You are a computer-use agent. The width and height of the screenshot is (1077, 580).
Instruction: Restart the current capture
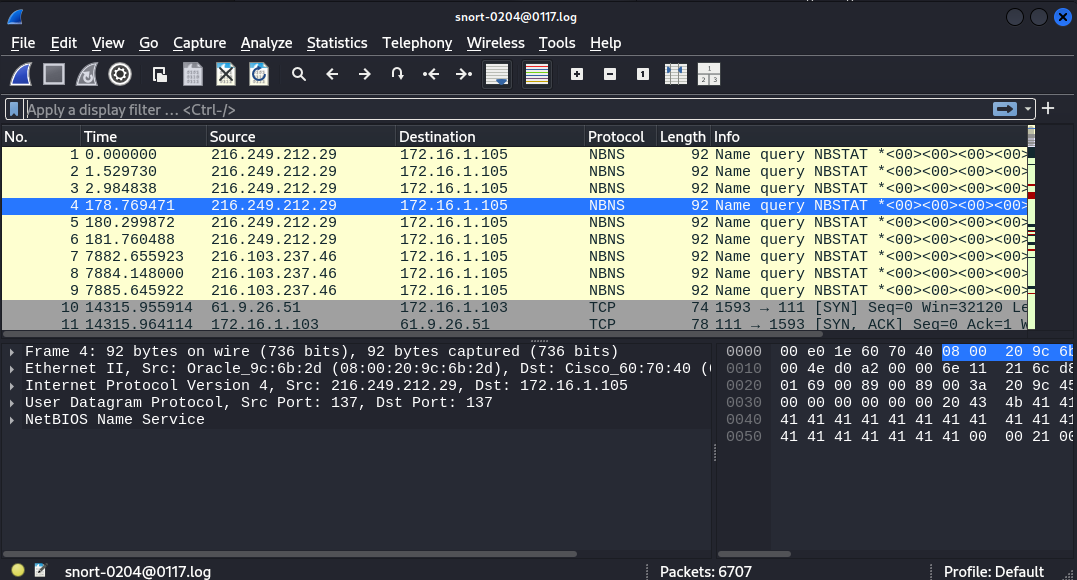click(87, 74)
